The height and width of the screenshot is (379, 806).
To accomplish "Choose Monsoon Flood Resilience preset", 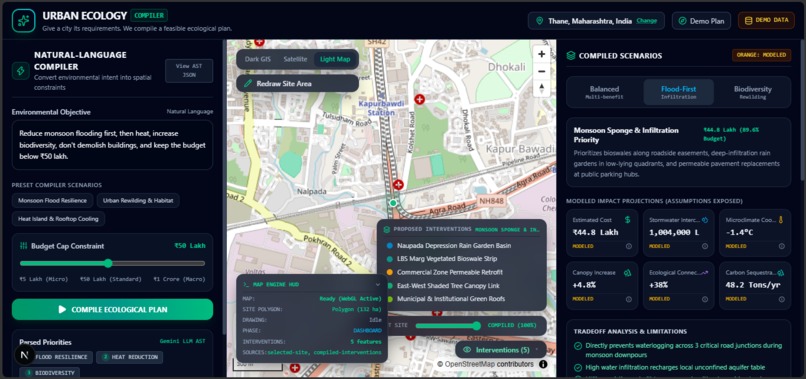I will [52, 201].
